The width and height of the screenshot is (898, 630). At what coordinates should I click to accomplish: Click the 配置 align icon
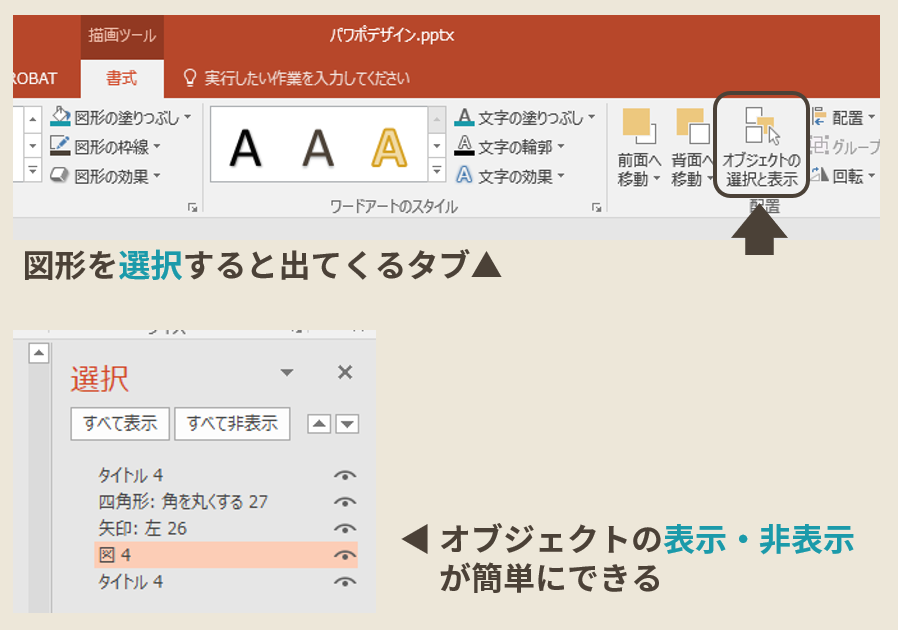coord(819,117)
